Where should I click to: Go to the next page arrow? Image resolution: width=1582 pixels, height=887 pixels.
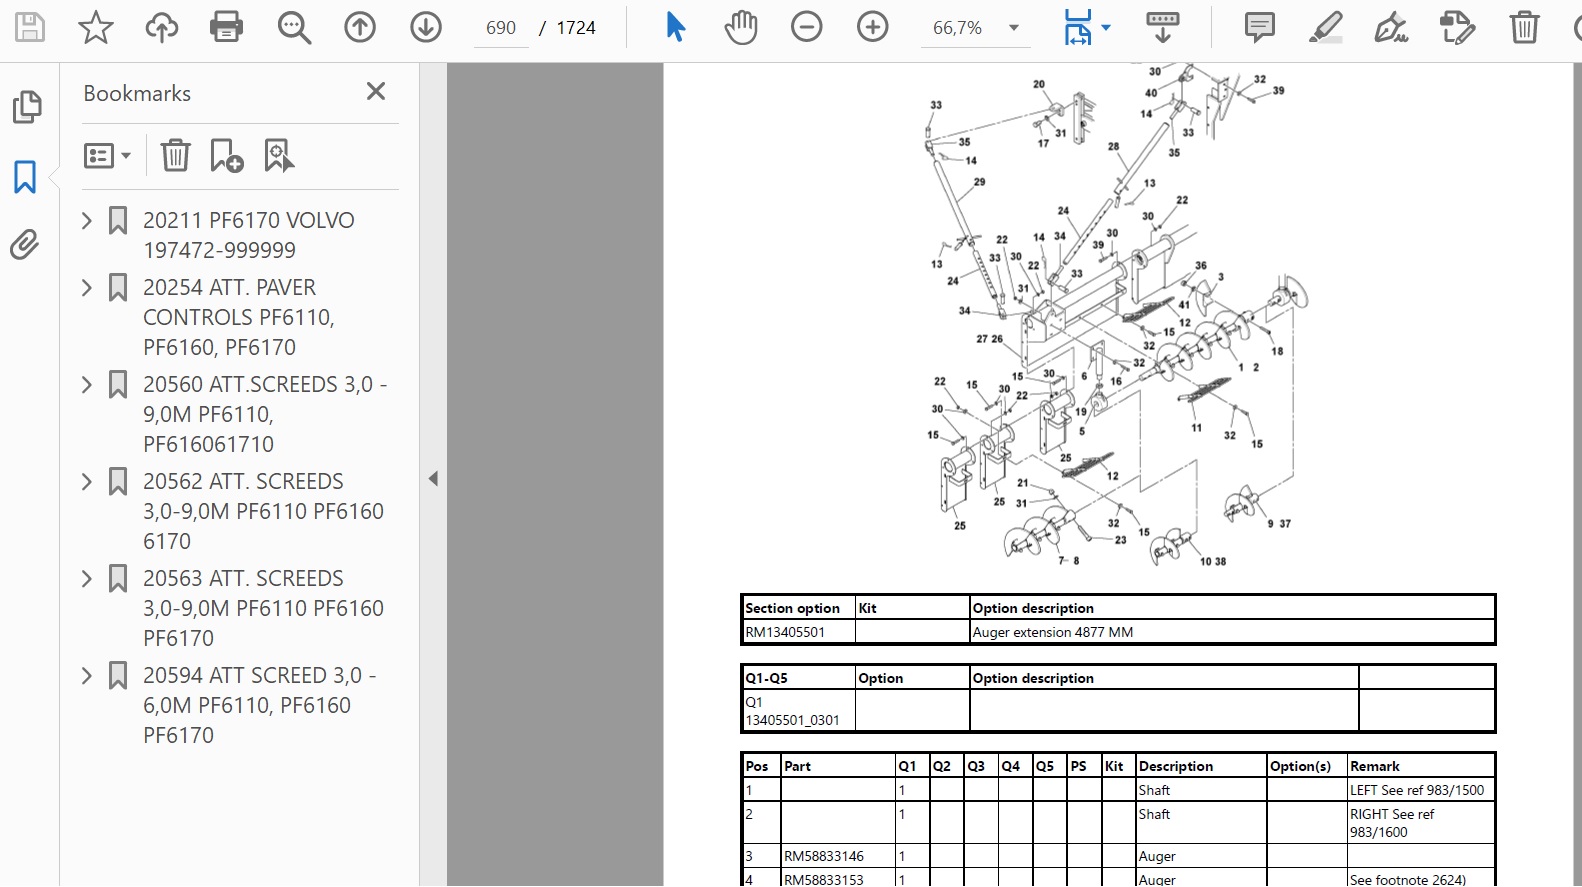pos(426,27)
